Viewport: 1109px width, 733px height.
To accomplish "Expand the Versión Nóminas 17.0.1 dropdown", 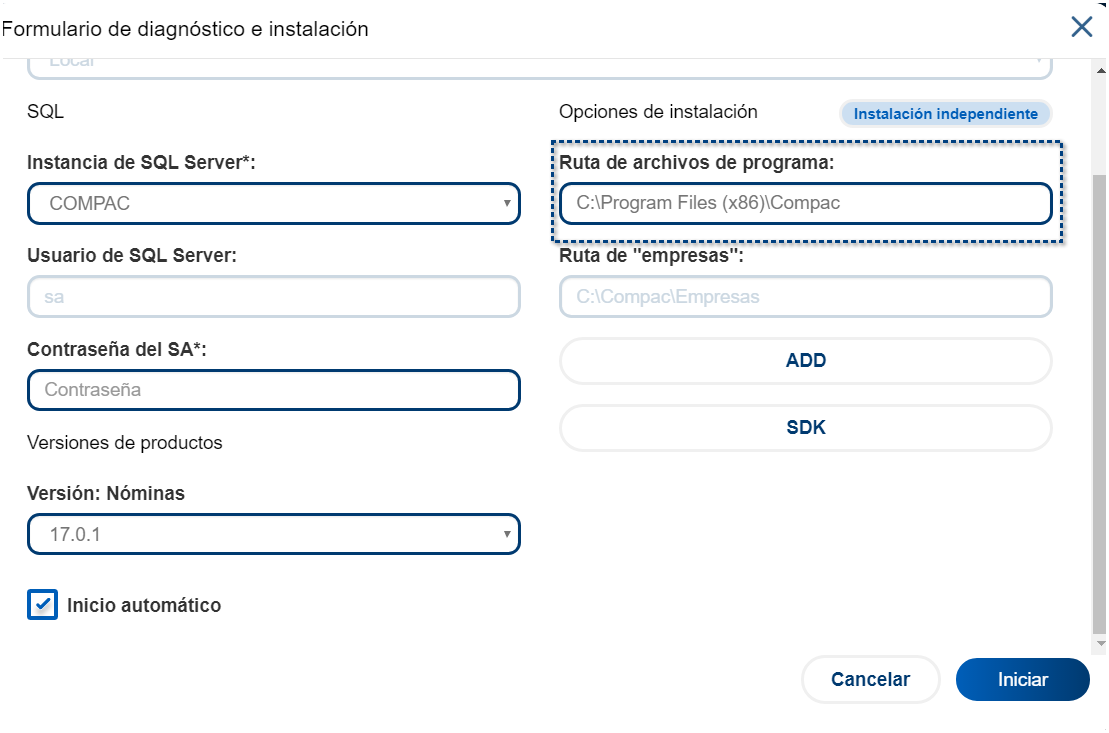I will (273, 535).
